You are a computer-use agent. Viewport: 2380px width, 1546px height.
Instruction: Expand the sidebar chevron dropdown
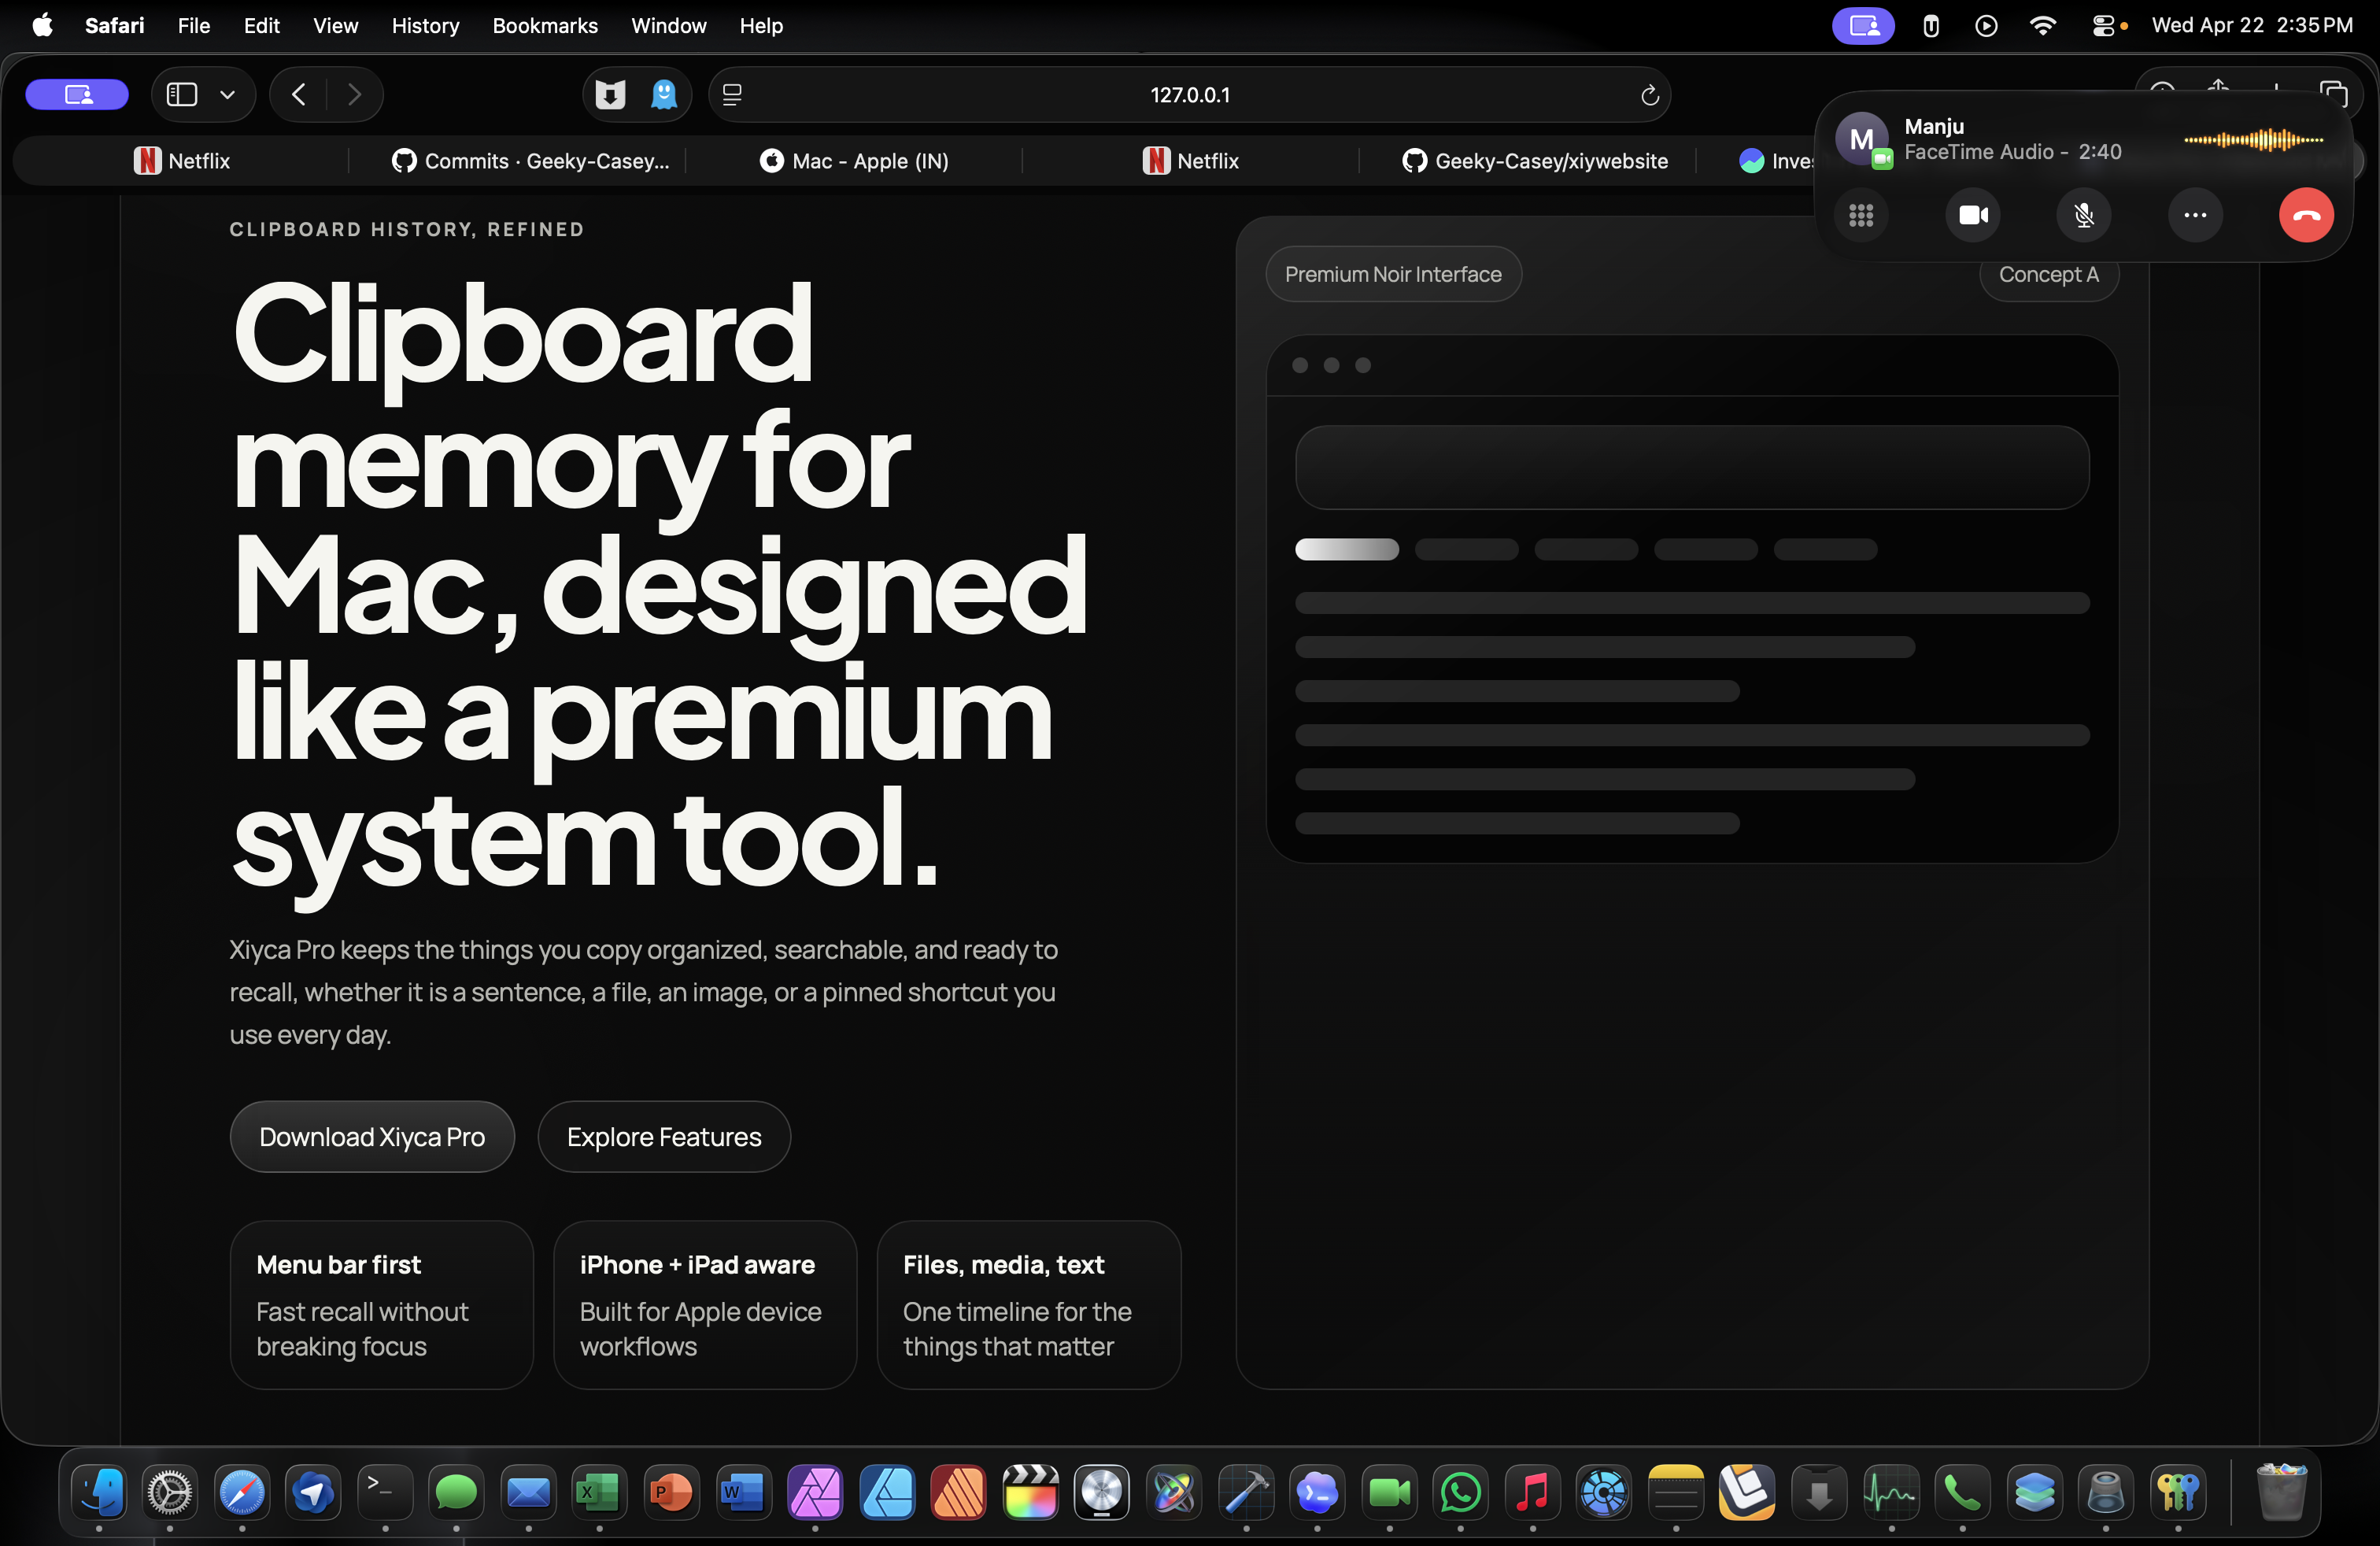point(227,94)
